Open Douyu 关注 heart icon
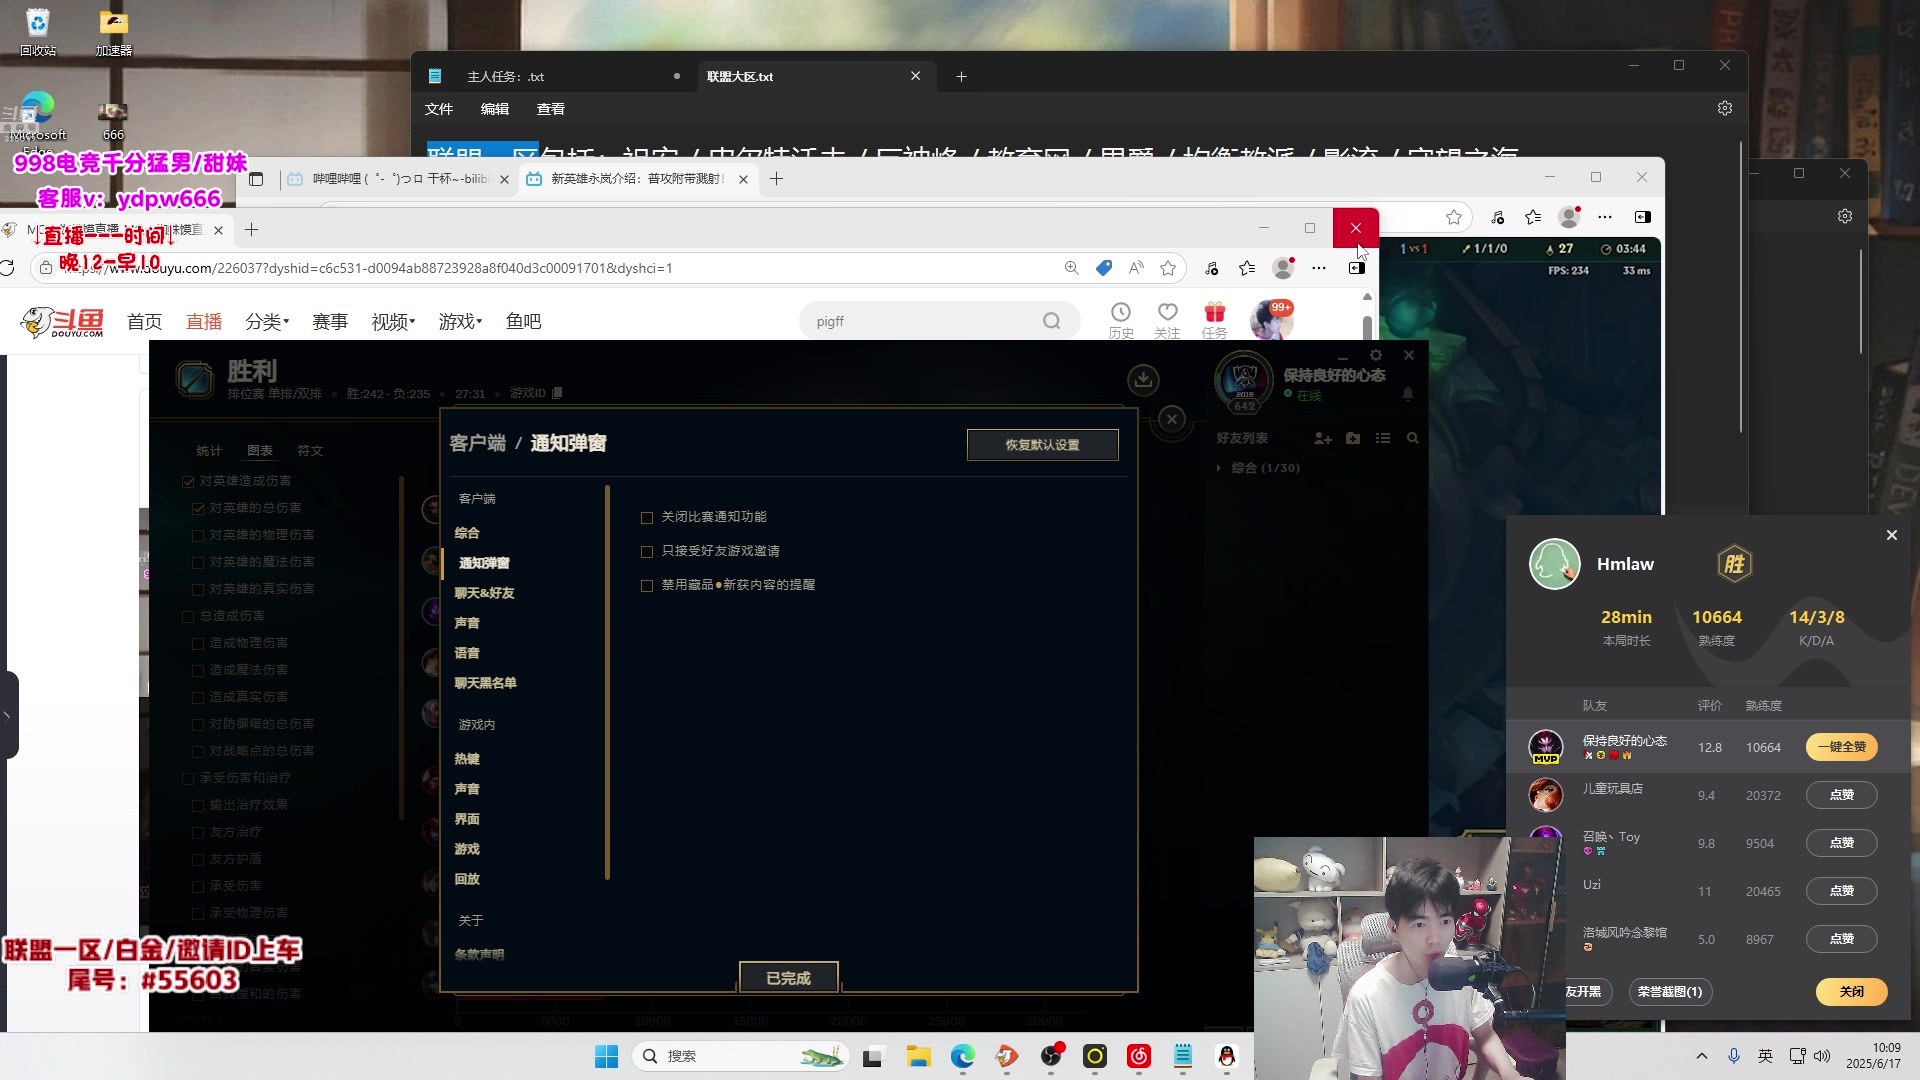1920x1080 pixels. (x=1167, y=320)
